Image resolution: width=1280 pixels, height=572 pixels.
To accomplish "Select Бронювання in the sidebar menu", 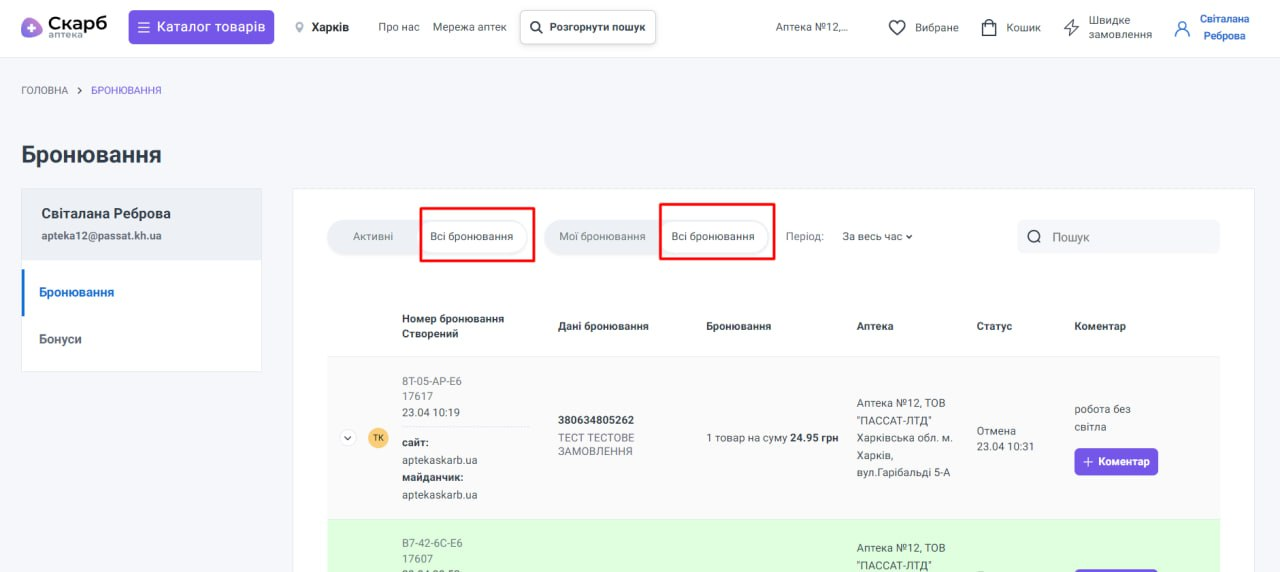I will (77, 292).
